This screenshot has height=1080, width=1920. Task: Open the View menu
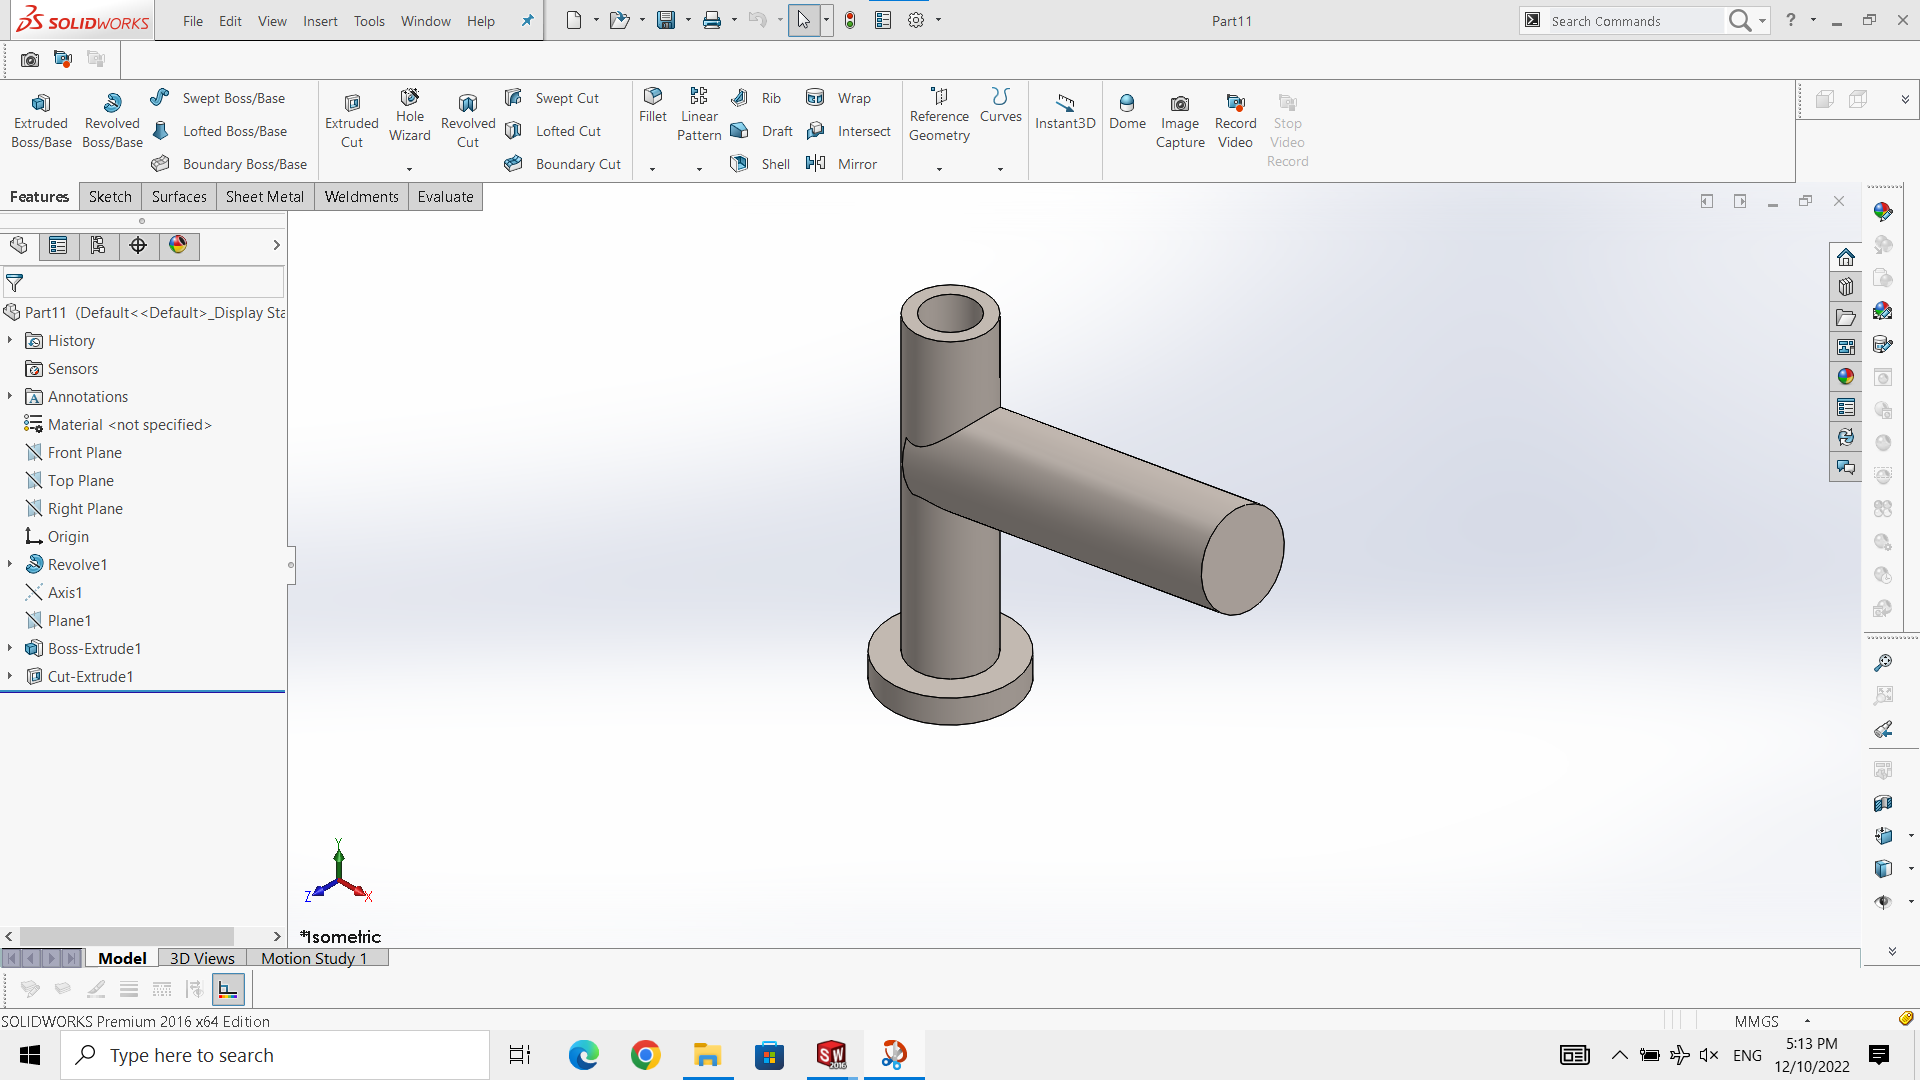point(272,21)
